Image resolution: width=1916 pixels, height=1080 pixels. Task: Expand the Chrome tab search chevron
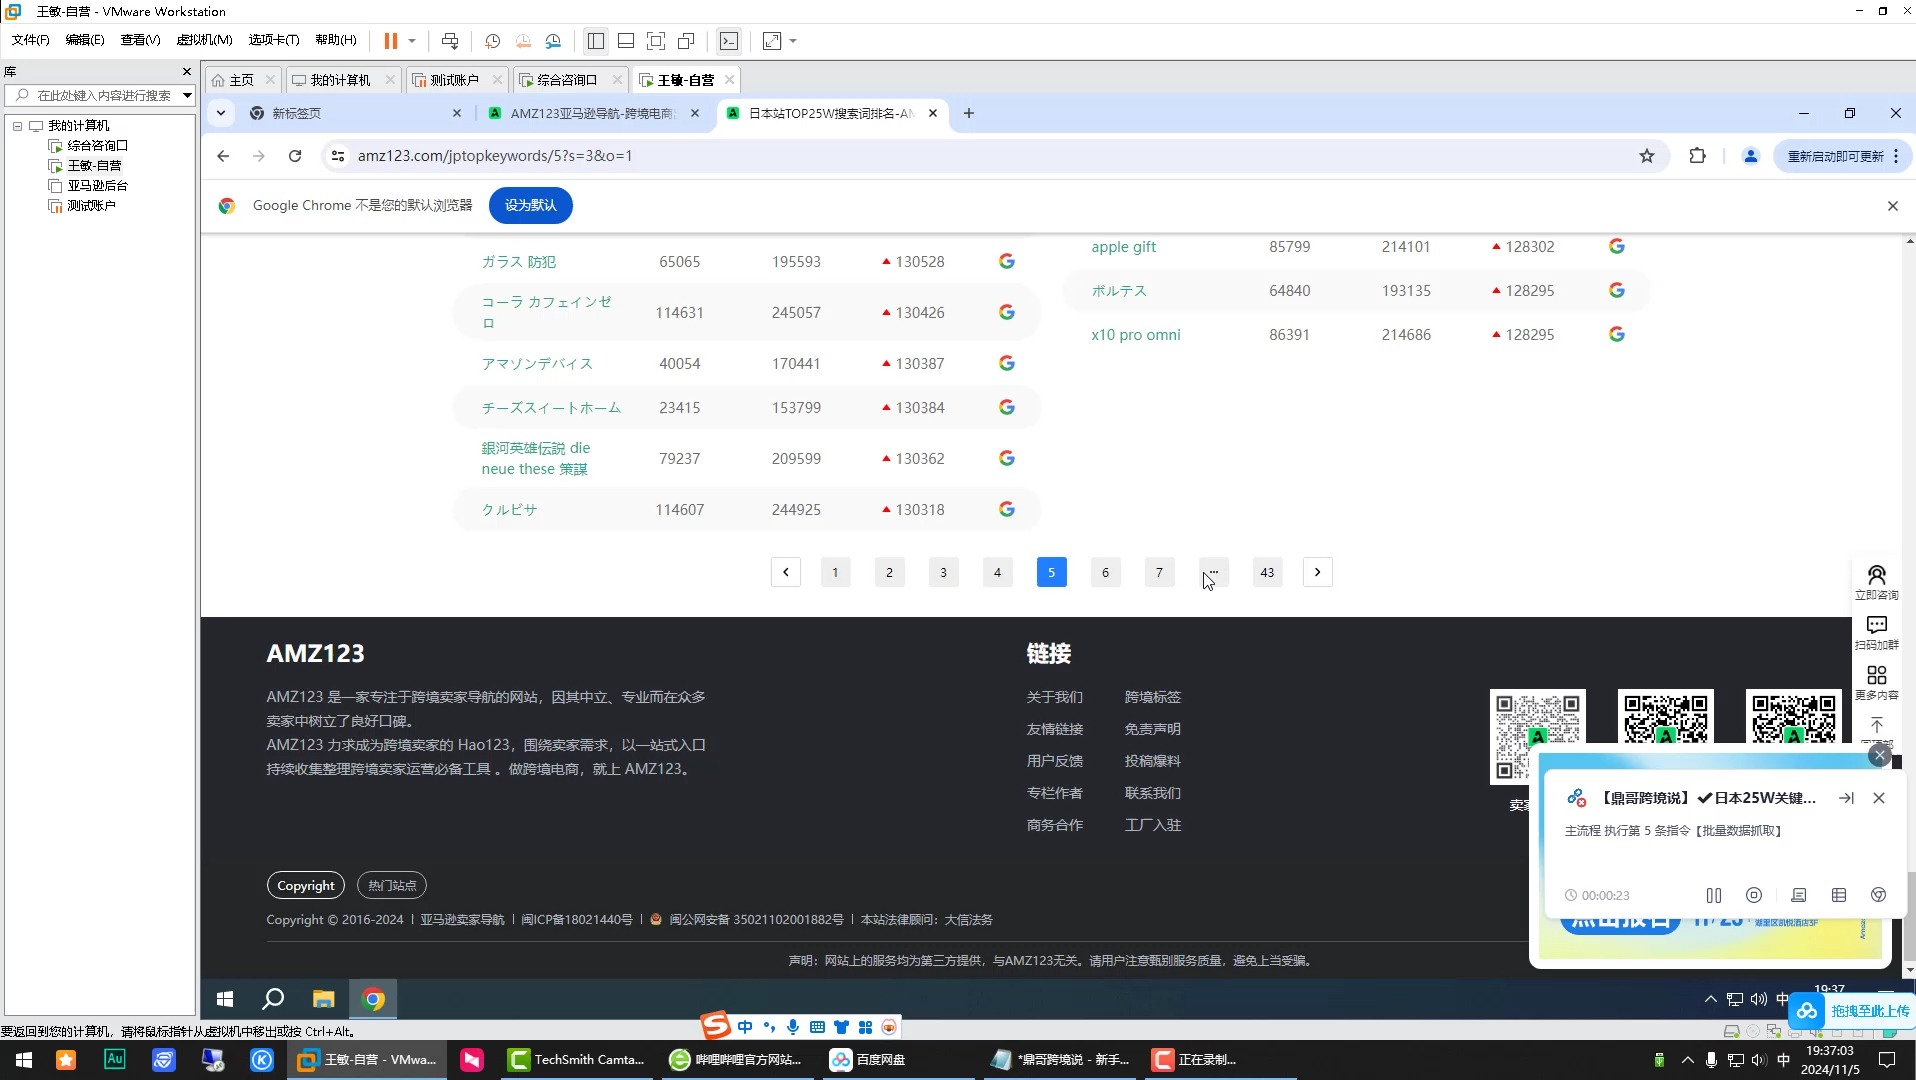tap(221, 113)
